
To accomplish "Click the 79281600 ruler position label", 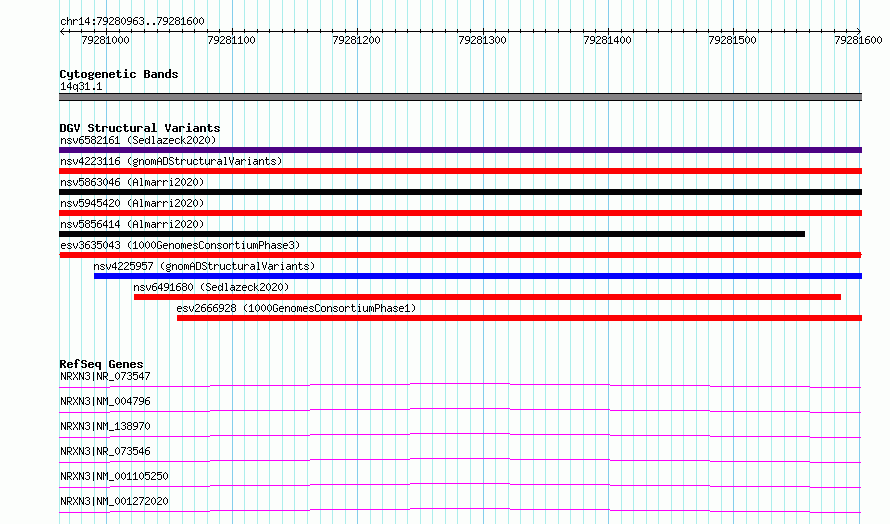I will 858,40.
